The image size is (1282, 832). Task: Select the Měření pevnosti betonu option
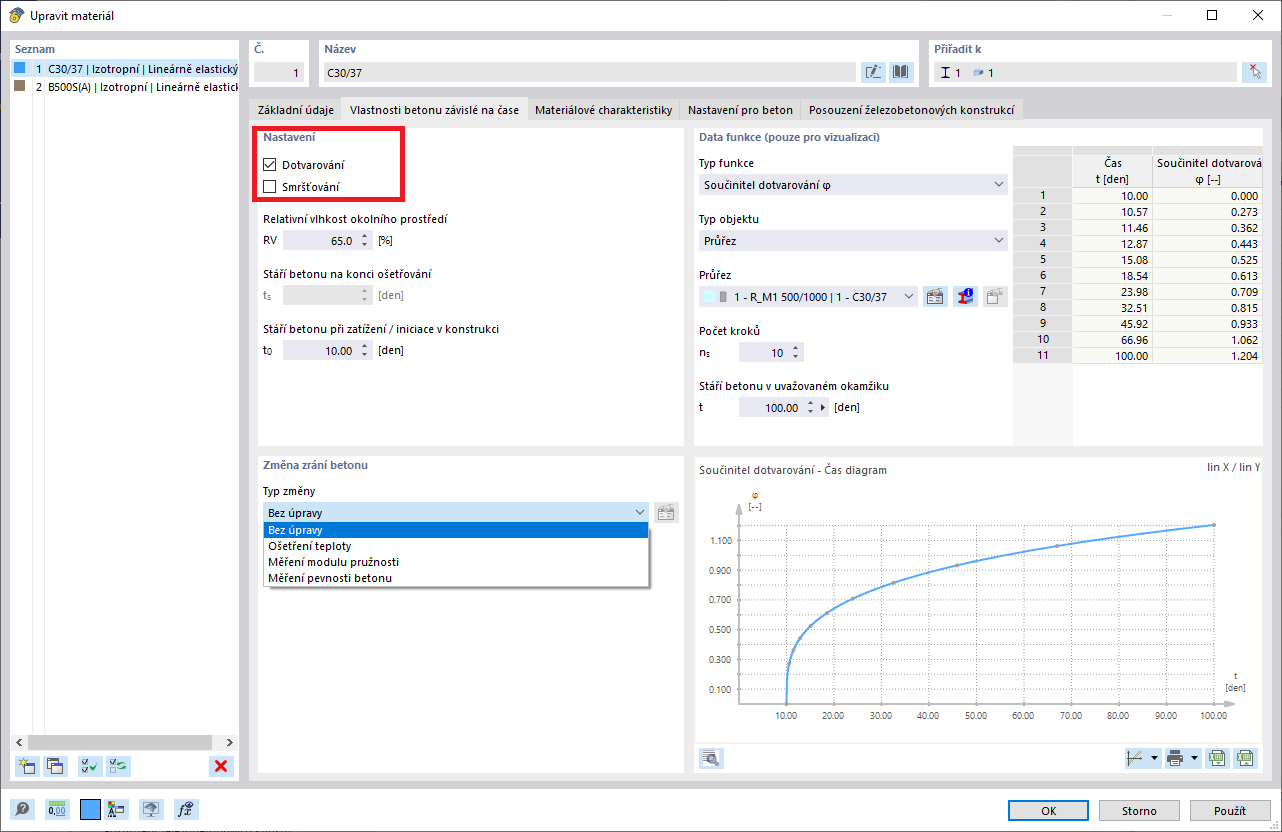(x=456, y=578)
